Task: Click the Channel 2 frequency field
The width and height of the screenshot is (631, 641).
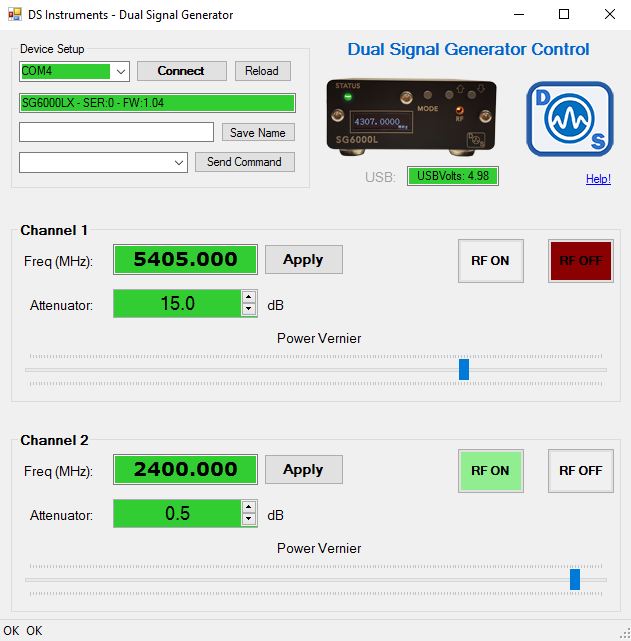Action: 185,470
